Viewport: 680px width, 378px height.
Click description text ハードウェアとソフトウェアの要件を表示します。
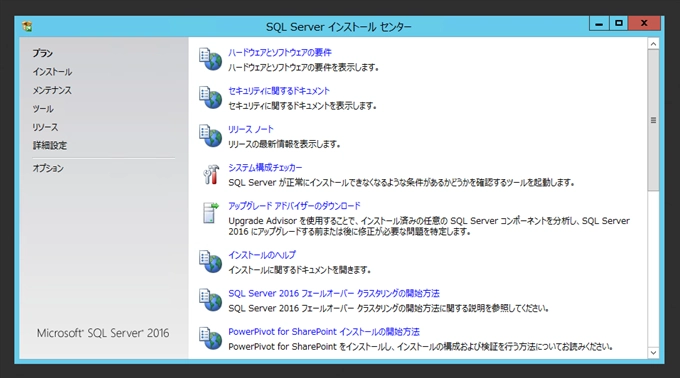pos(304,68)
